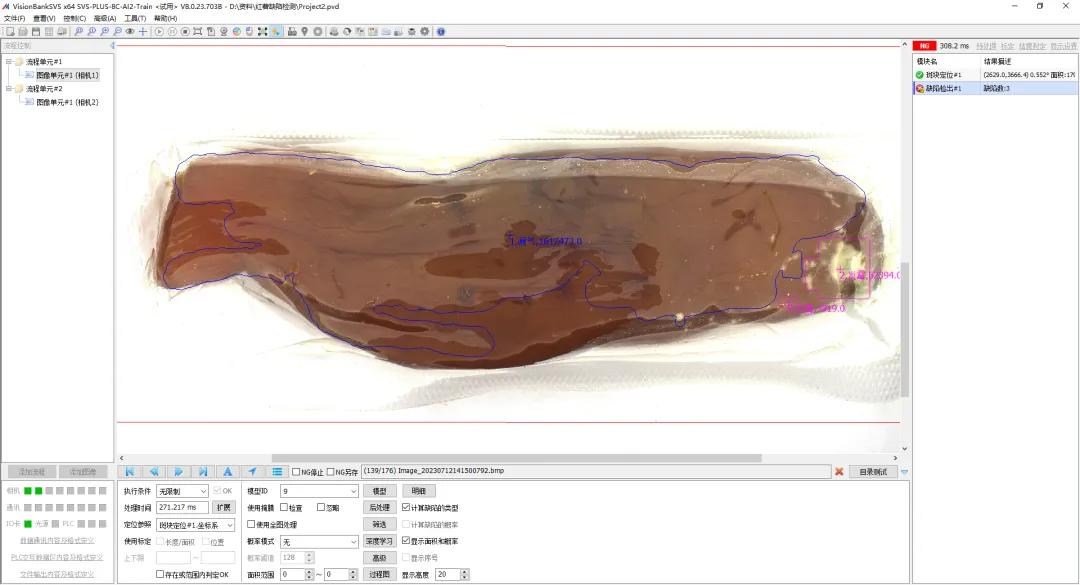The image size is (1080, 585).
Task: Uncheck 显示面积和概率
Action: coord(406,541)
